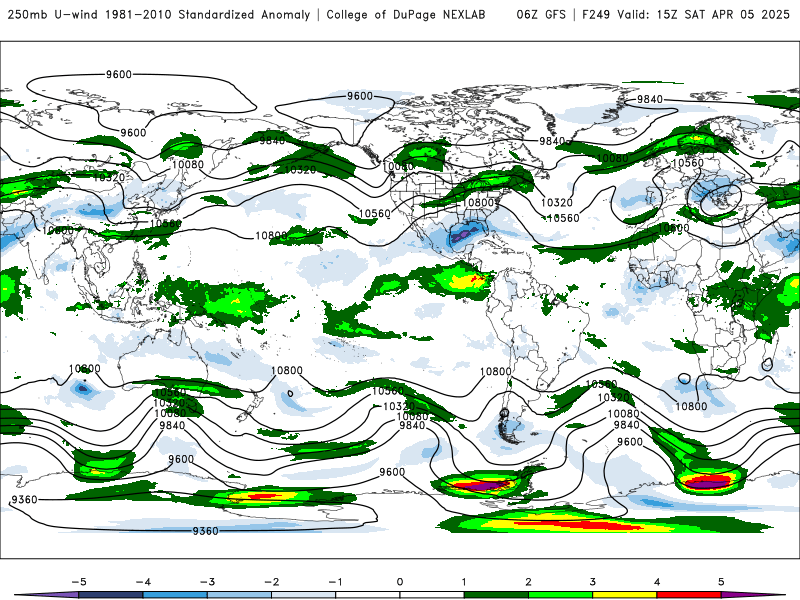Select the red 4-to-5 legend swatch

689,595
